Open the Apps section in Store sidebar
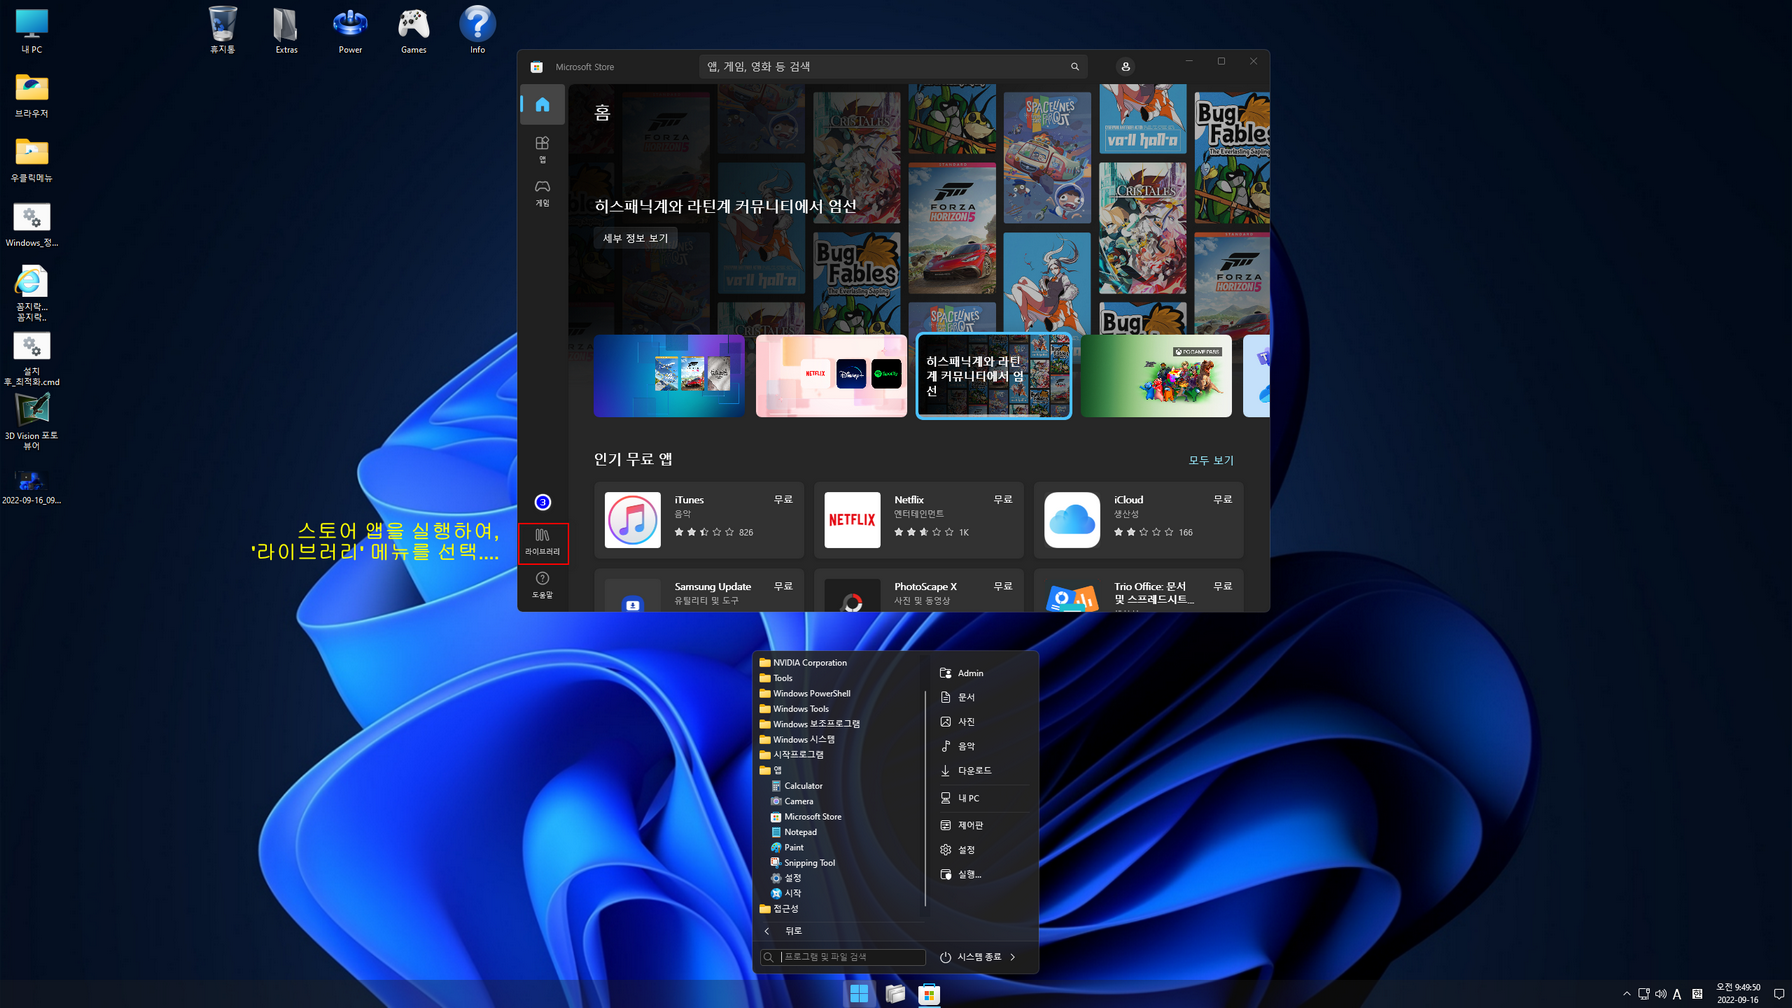The height and width of the screenshot is (1008, 1792). [542, 149]
